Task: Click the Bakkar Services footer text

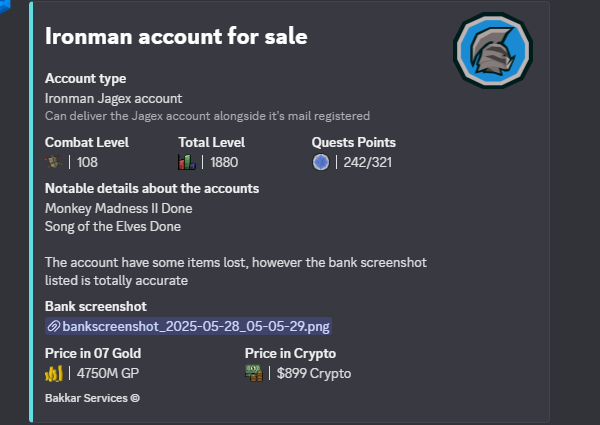Action: [x=92, y=398]
